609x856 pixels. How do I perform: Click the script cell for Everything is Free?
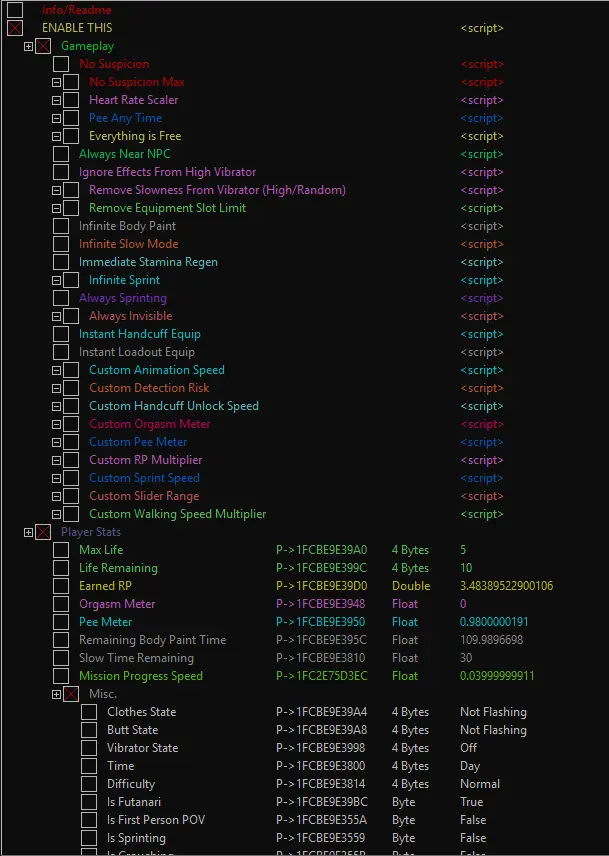click(481, 136)
